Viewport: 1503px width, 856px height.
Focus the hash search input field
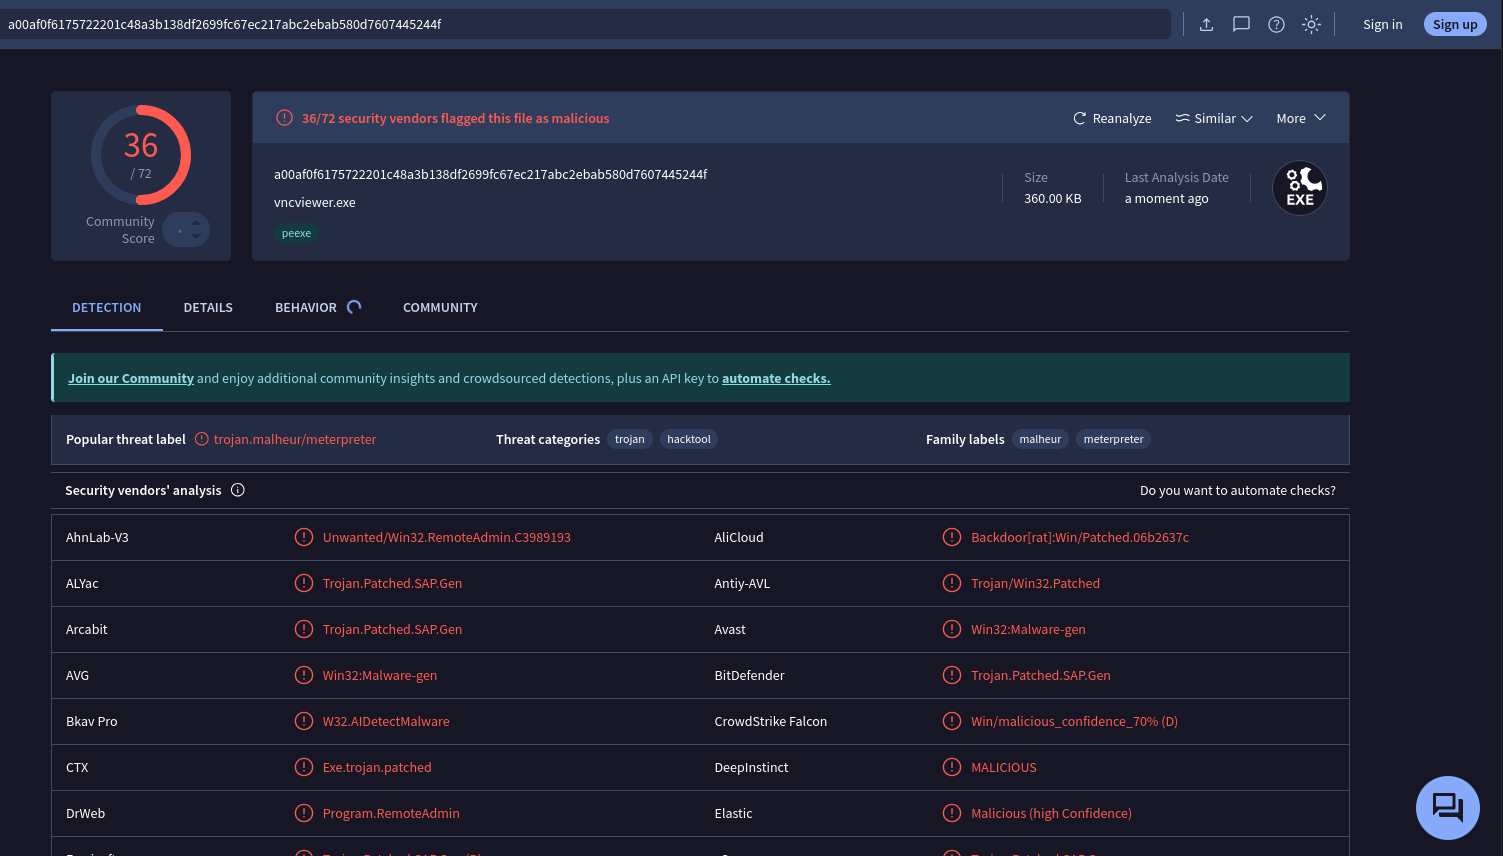click(585, 24)
